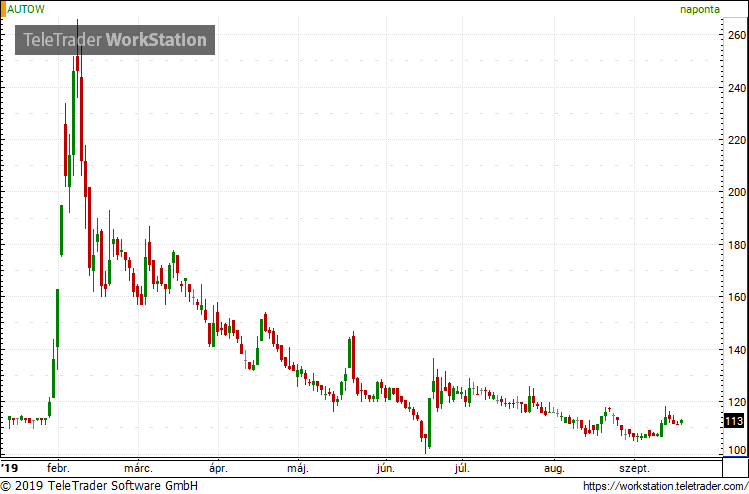Click the 260 price axis label

[x=735, y=35]
